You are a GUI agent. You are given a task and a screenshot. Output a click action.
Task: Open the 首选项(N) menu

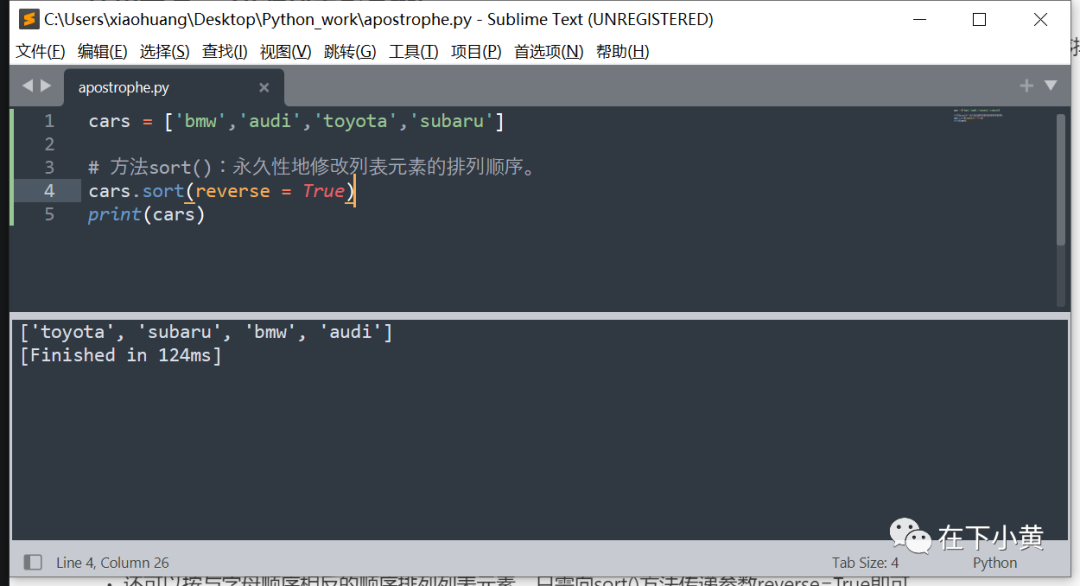pos(548,52)
